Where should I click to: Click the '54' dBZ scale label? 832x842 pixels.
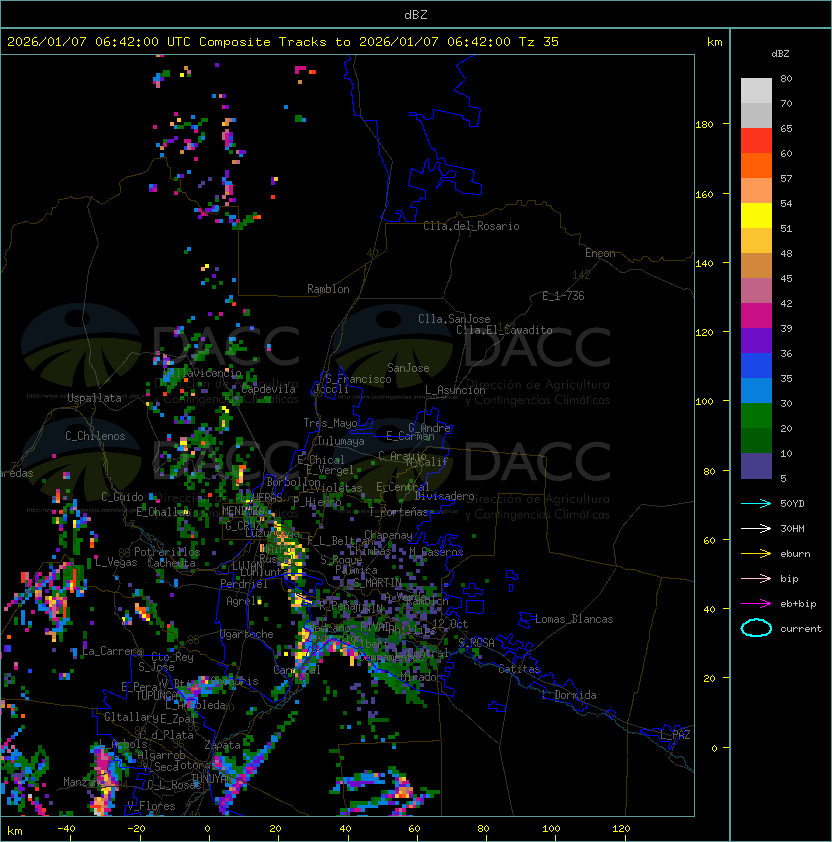pos(786,204)
